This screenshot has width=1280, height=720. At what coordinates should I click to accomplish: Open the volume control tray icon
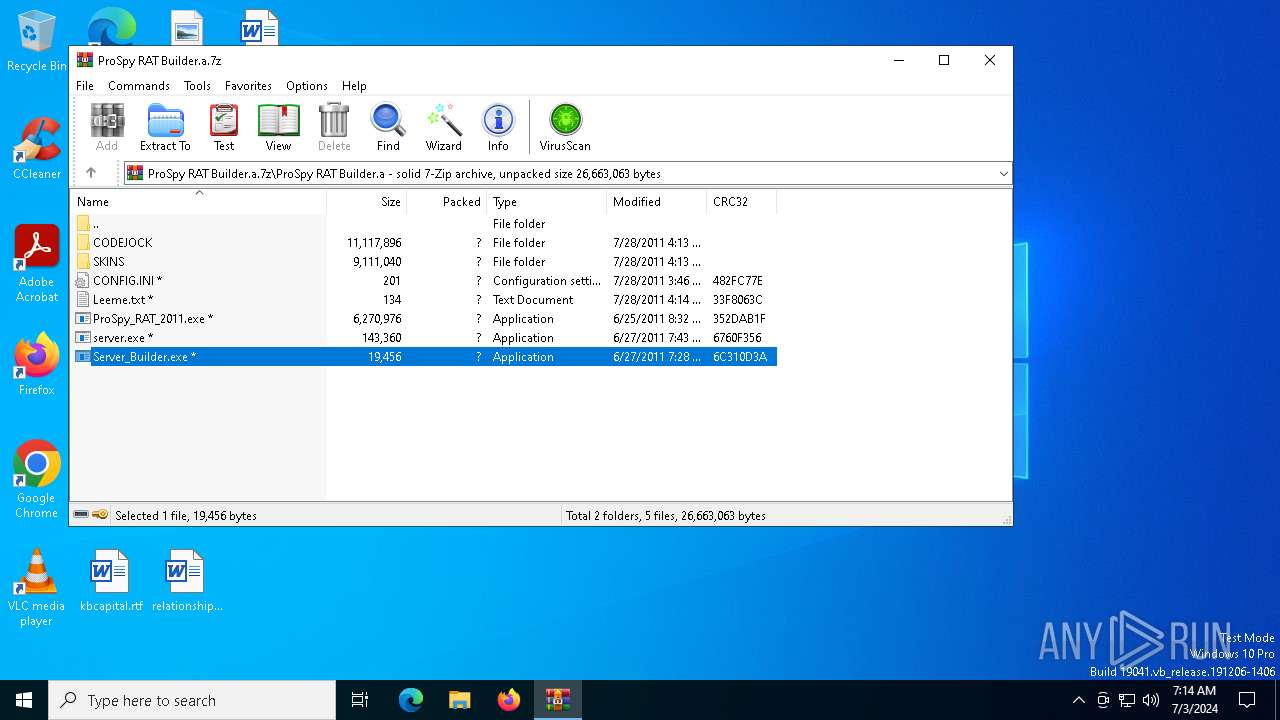(x=1151, y=700)
